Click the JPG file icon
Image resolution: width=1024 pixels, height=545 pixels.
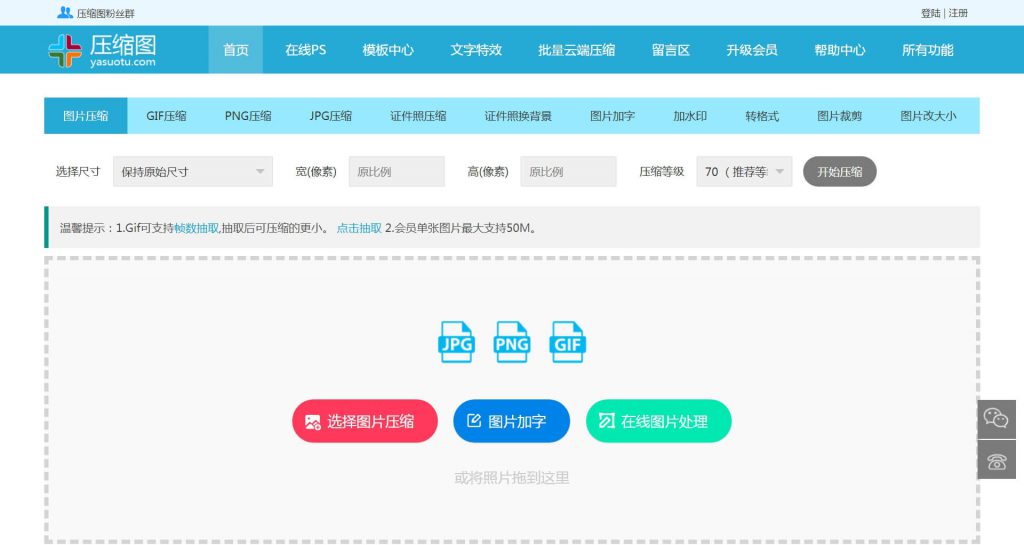[x=456, y=342]
